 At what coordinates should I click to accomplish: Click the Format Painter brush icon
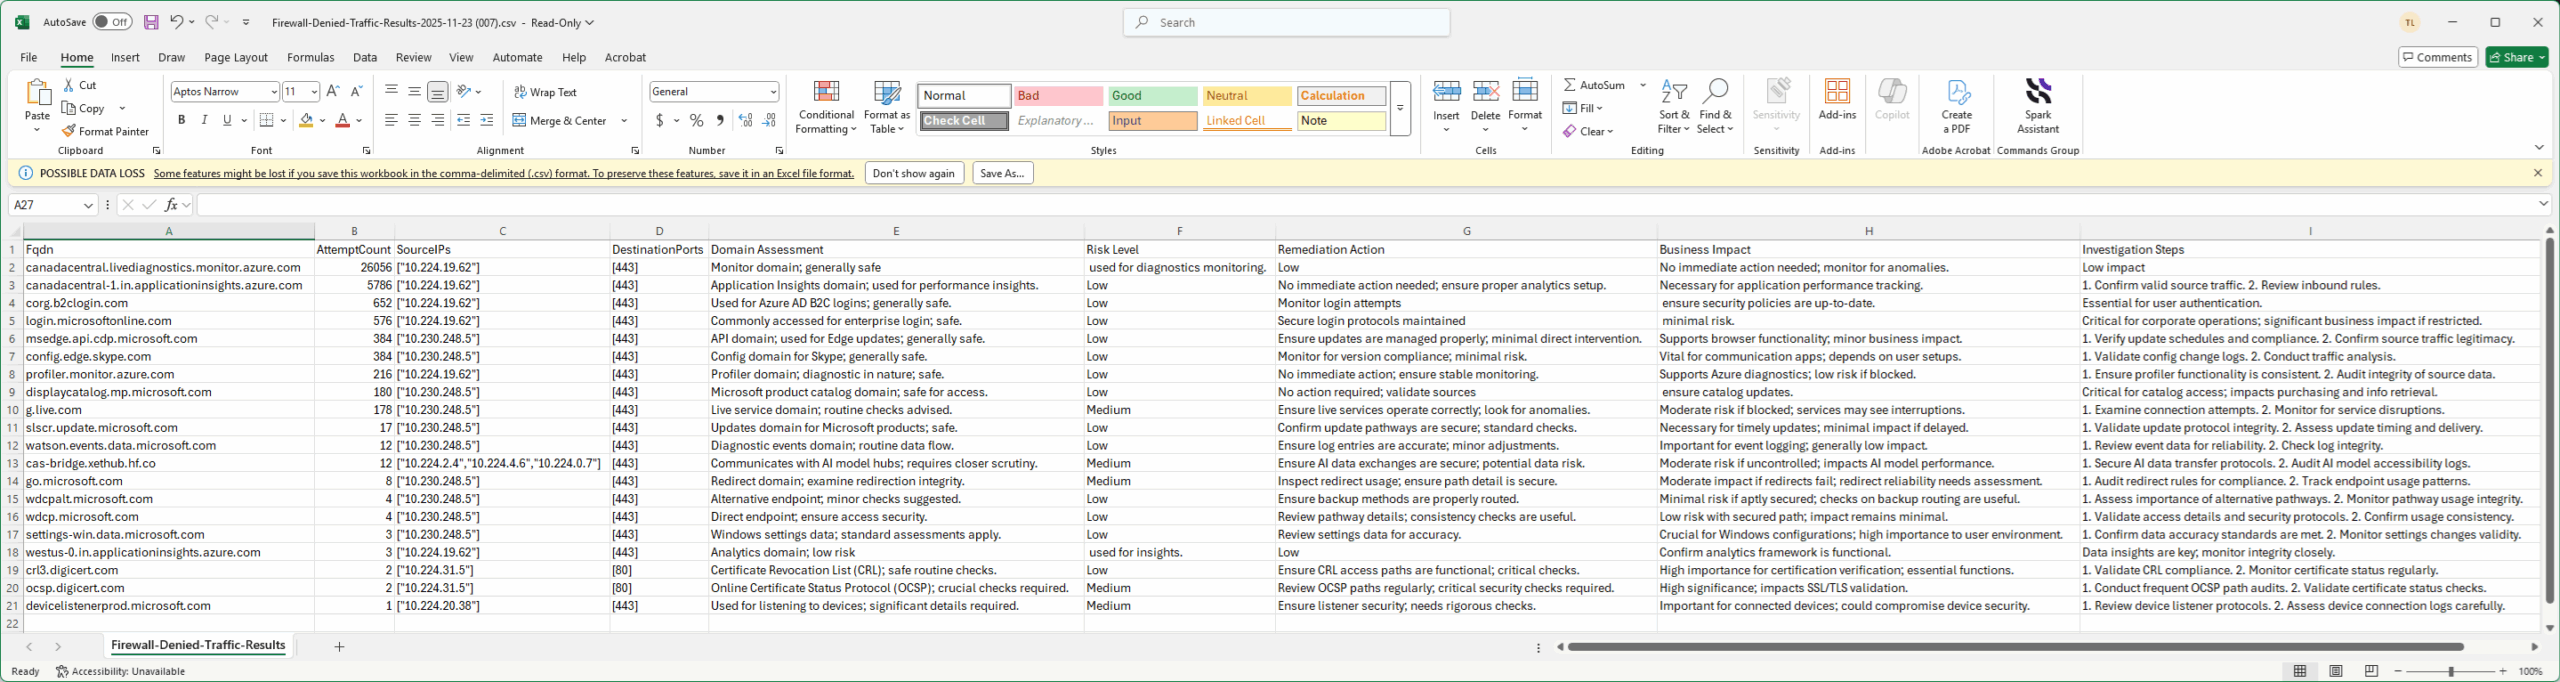(x=69, y=131)
